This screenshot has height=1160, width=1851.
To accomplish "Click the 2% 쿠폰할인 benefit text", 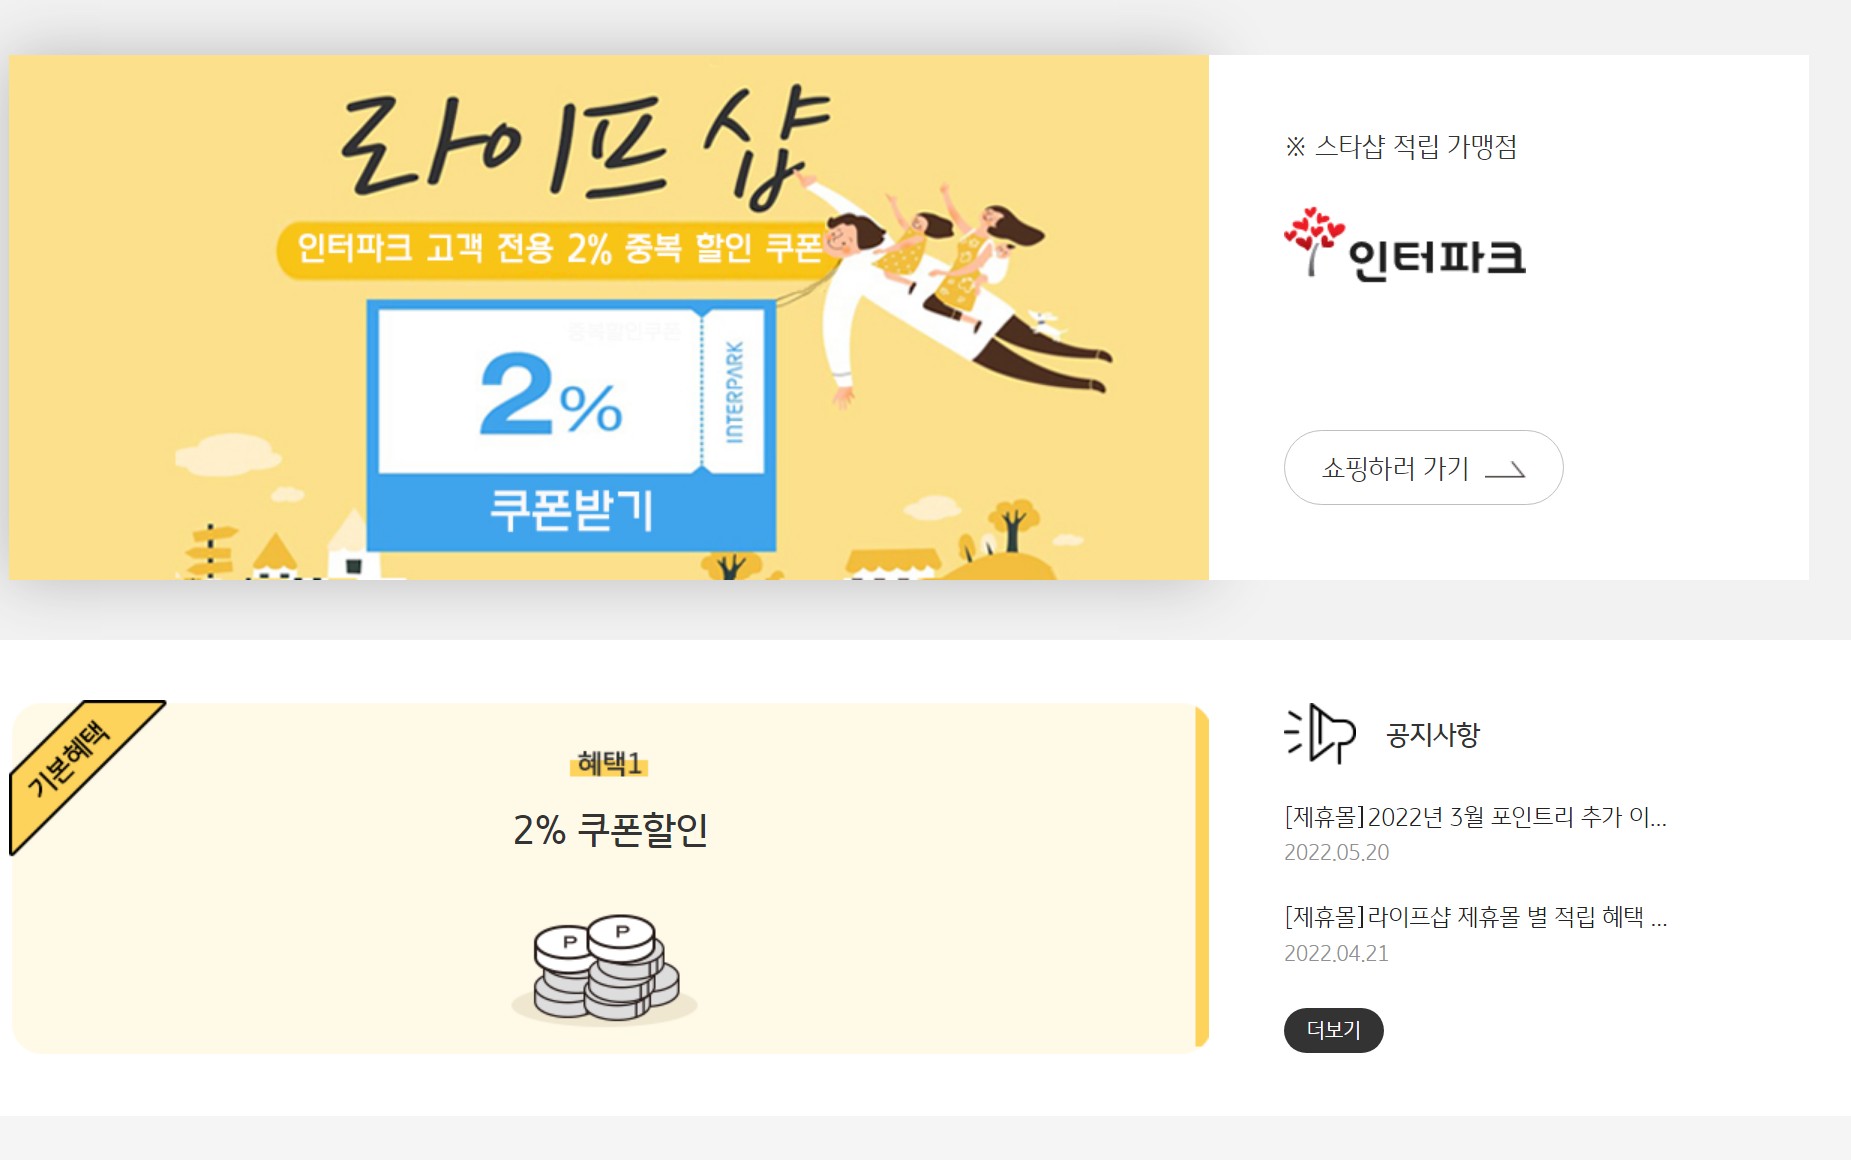I will click(x=610, y=830).
